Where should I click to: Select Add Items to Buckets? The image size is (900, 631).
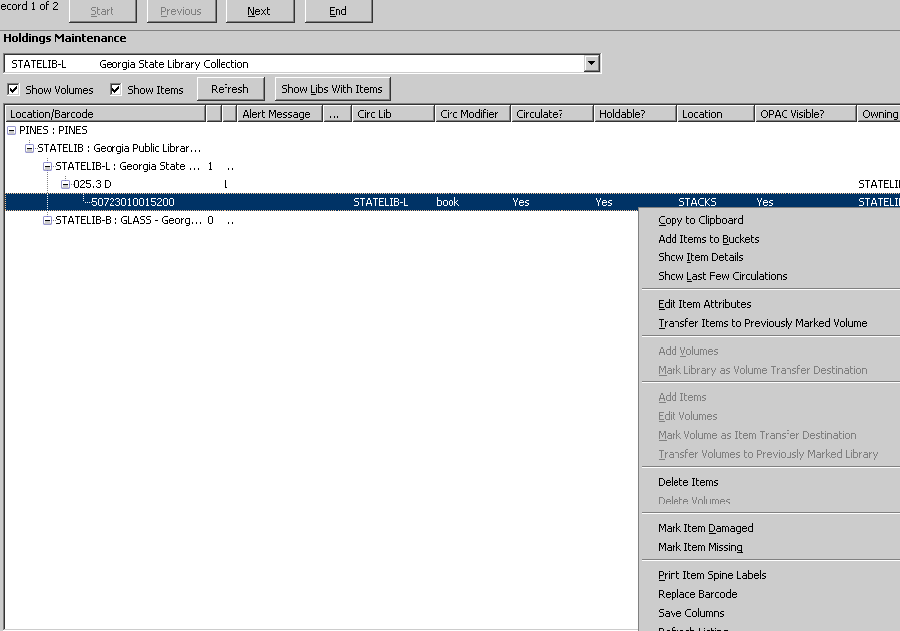tap(708, 239)
